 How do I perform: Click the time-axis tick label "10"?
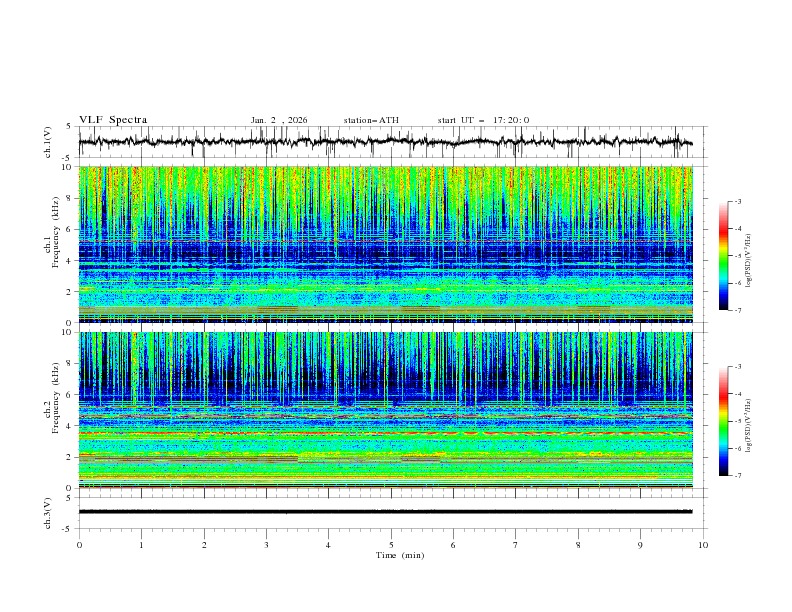click(x=703, y=545)
